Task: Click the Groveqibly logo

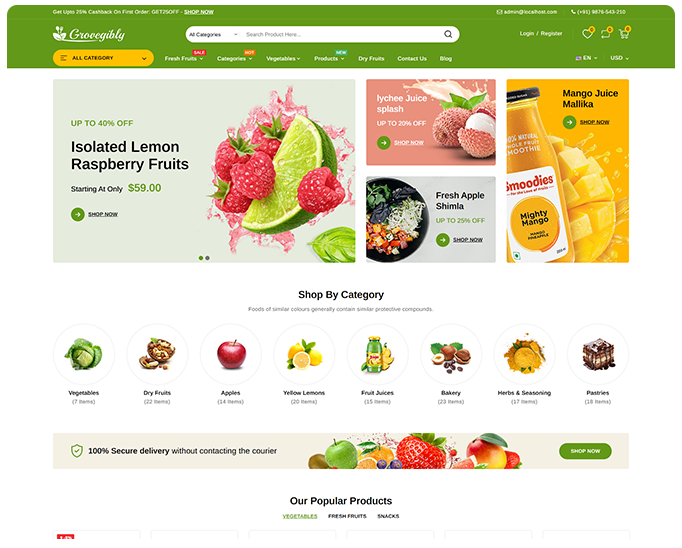Action: [x=89, y=34]
